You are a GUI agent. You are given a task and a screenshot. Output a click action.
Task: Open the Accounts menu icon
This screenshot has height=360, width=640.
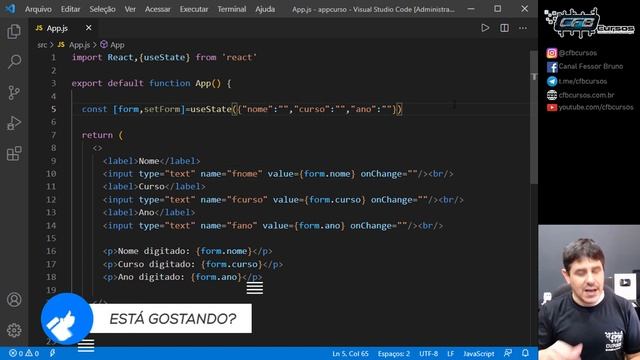tap(14, 300)
